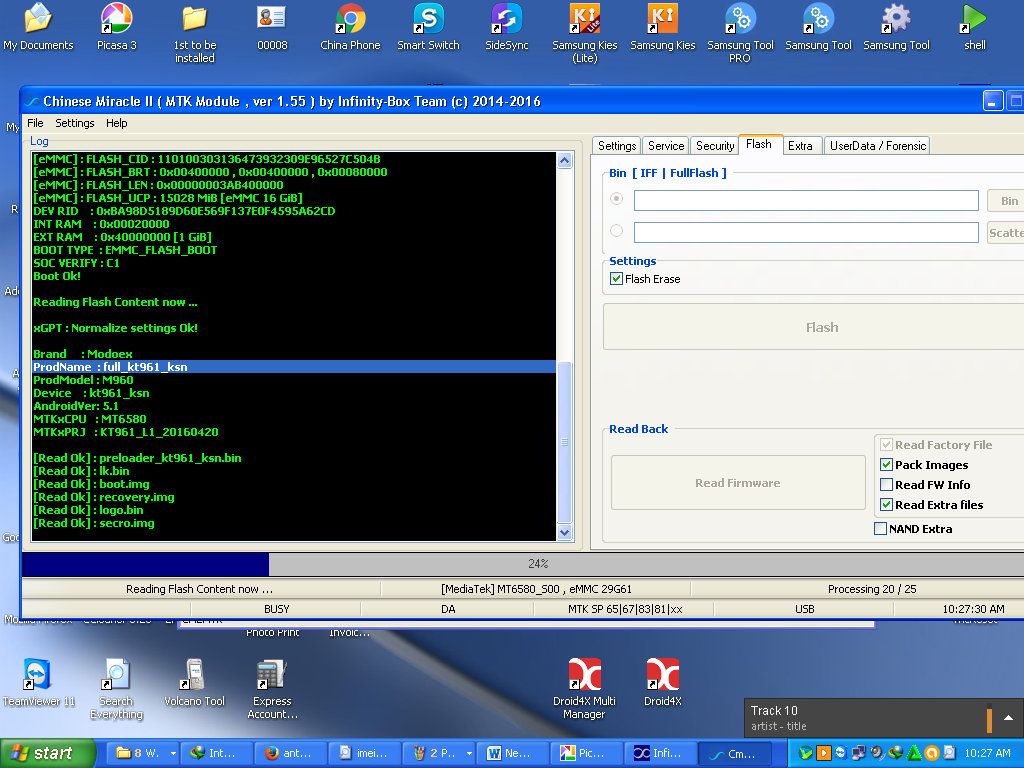Open the China Phone Chrome shortcut
Image resolution: width=1024 pixels, height=768 pixels.
[x=350, y=19]
